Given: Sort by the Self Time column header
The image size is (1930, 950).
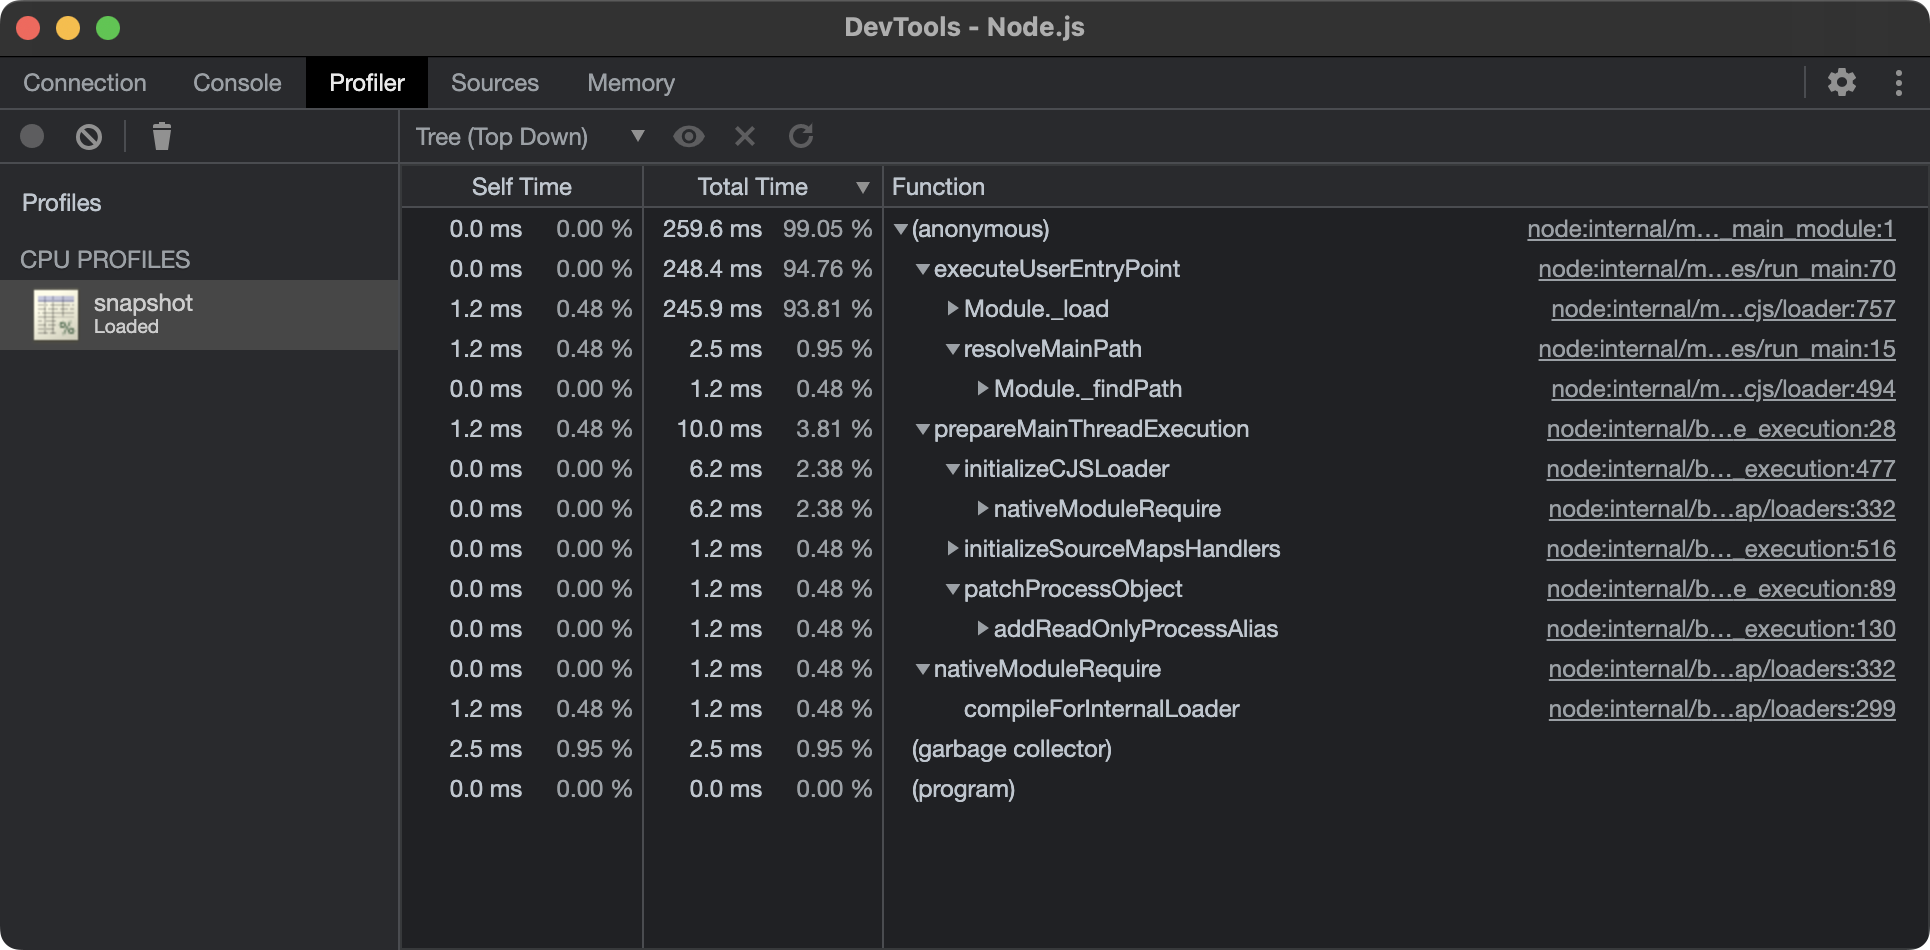Looking at the screenshot, I should coord(521,187).
